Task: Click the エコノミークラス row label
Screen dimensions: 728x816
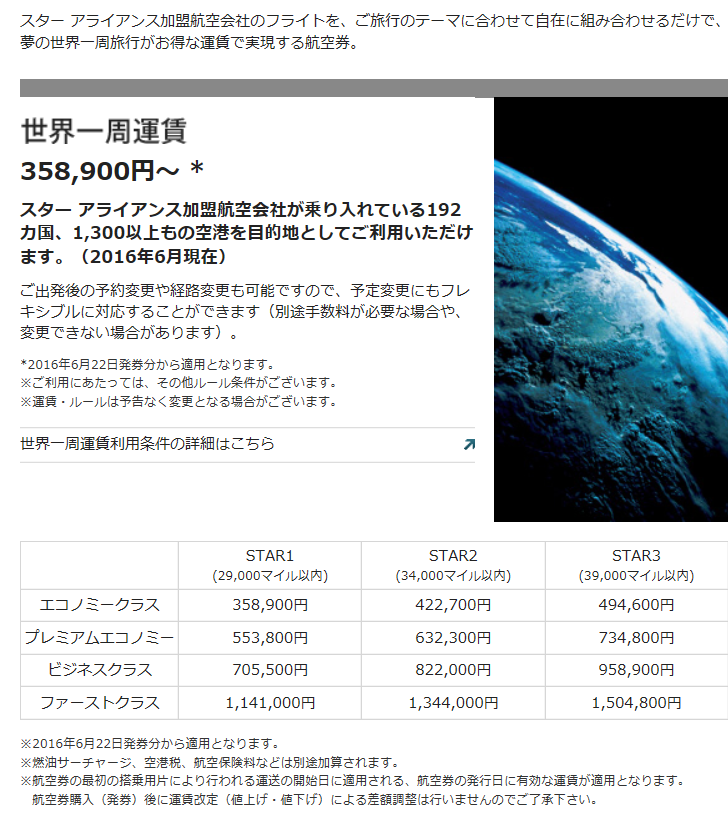Action: coord(99,605)
